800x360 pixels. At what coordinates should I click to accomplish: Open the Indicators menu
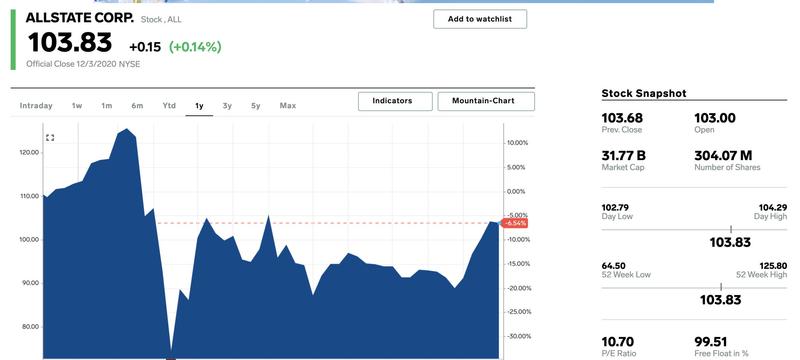pyautogui.click(x=395, y=101)
